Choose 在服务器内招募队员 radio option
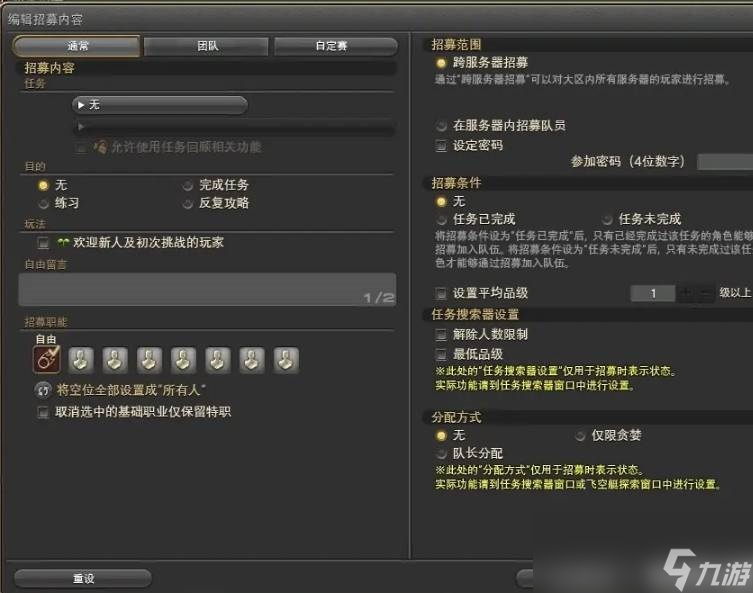753x593 pixels. click(x=441, y=126)
